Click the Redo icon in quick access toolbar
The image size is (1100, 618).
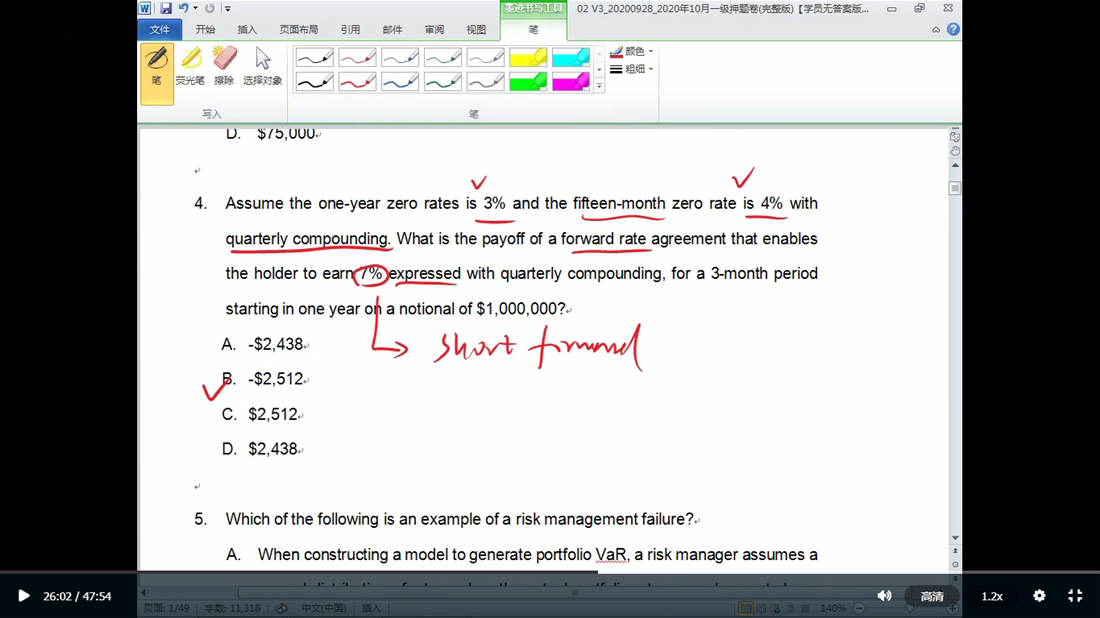pyautogui.click(x=209, y=8)
